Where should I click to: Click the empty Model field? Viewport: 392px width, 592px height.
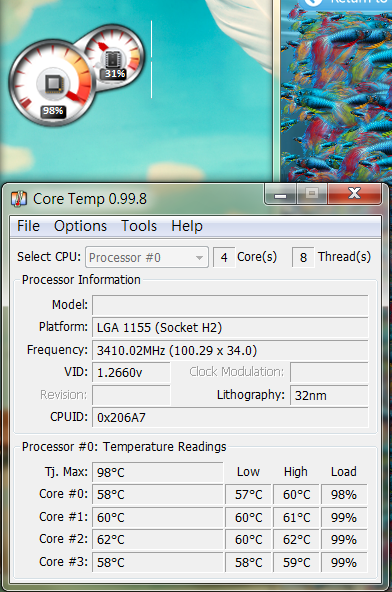[x=230, y=305]
